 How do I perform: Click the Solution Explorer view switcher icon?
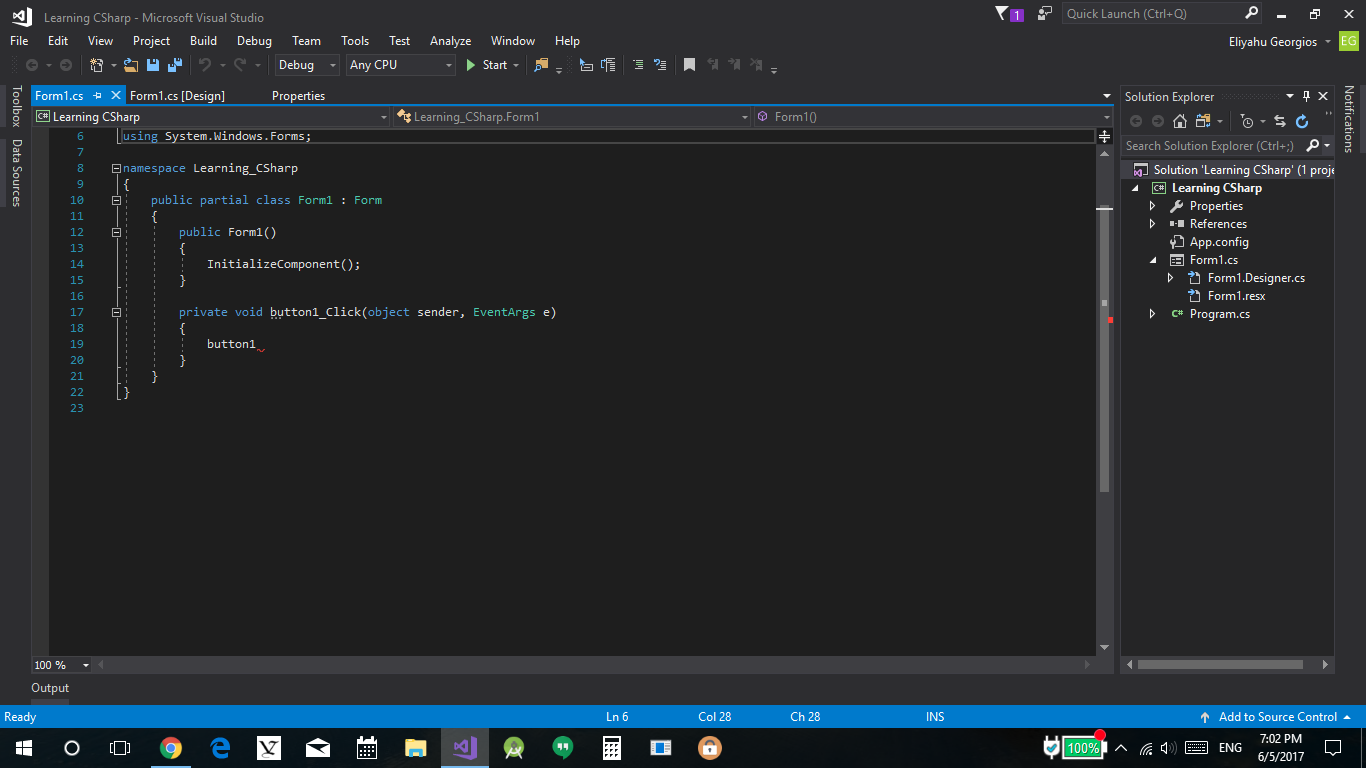click(1202, 121)
